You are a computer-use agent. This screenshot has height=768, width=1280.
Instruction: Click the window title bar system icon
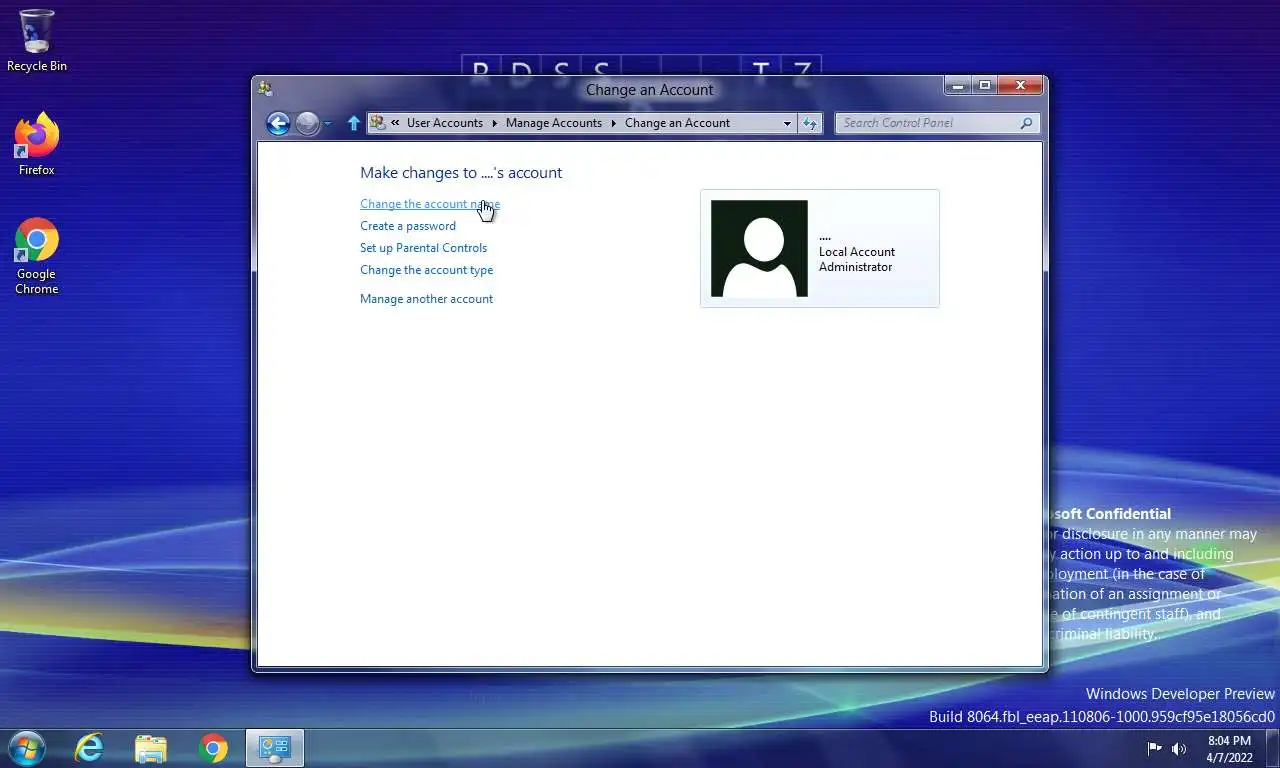[x=265, y=88]
